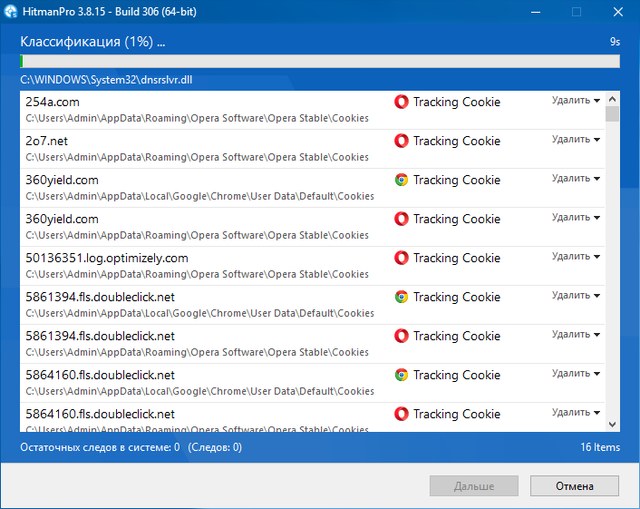This screenshot has width=640, height=509.
Task: Close the HitmanPro window
Action: click(x=616, y=13)
